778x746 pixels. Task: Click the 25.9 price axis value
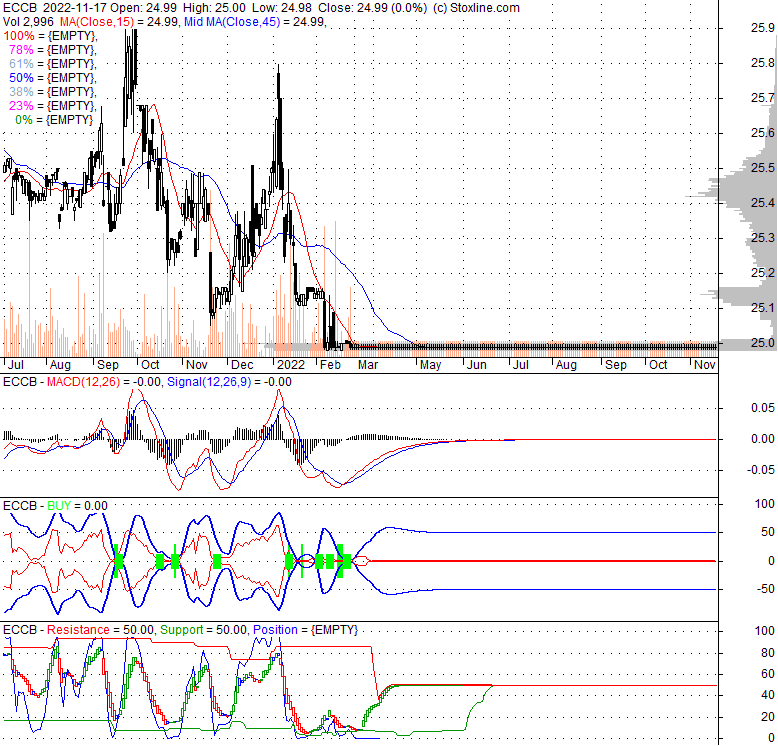763,28
